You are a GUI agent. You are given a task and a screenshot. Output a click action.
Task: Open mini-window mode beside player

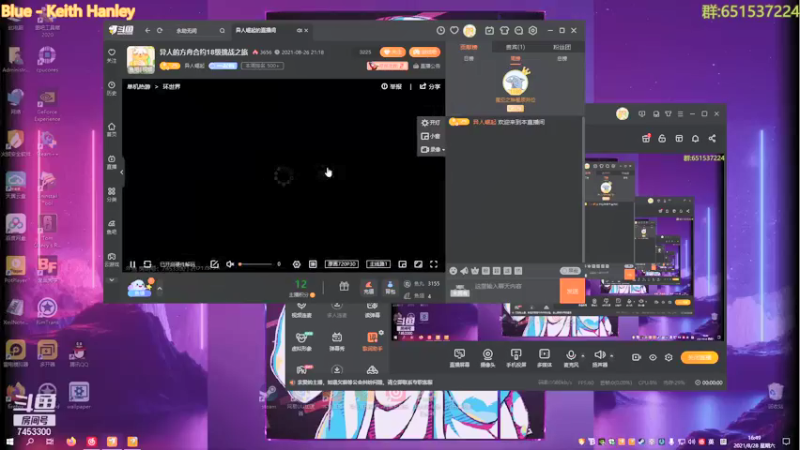coord(431,136)
